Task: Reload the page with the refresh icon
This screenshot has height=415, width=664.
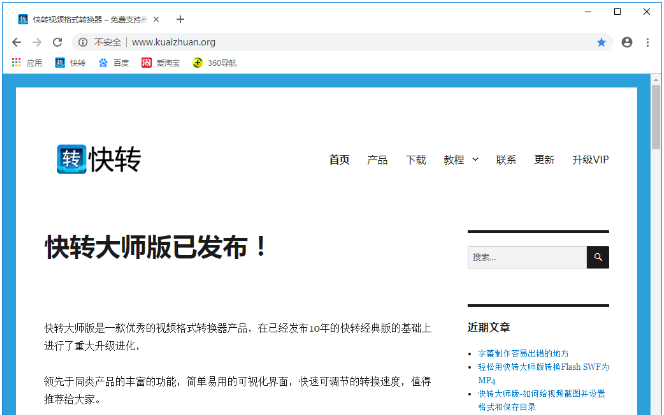Action: pyautogui.click(x=58, y=42)
